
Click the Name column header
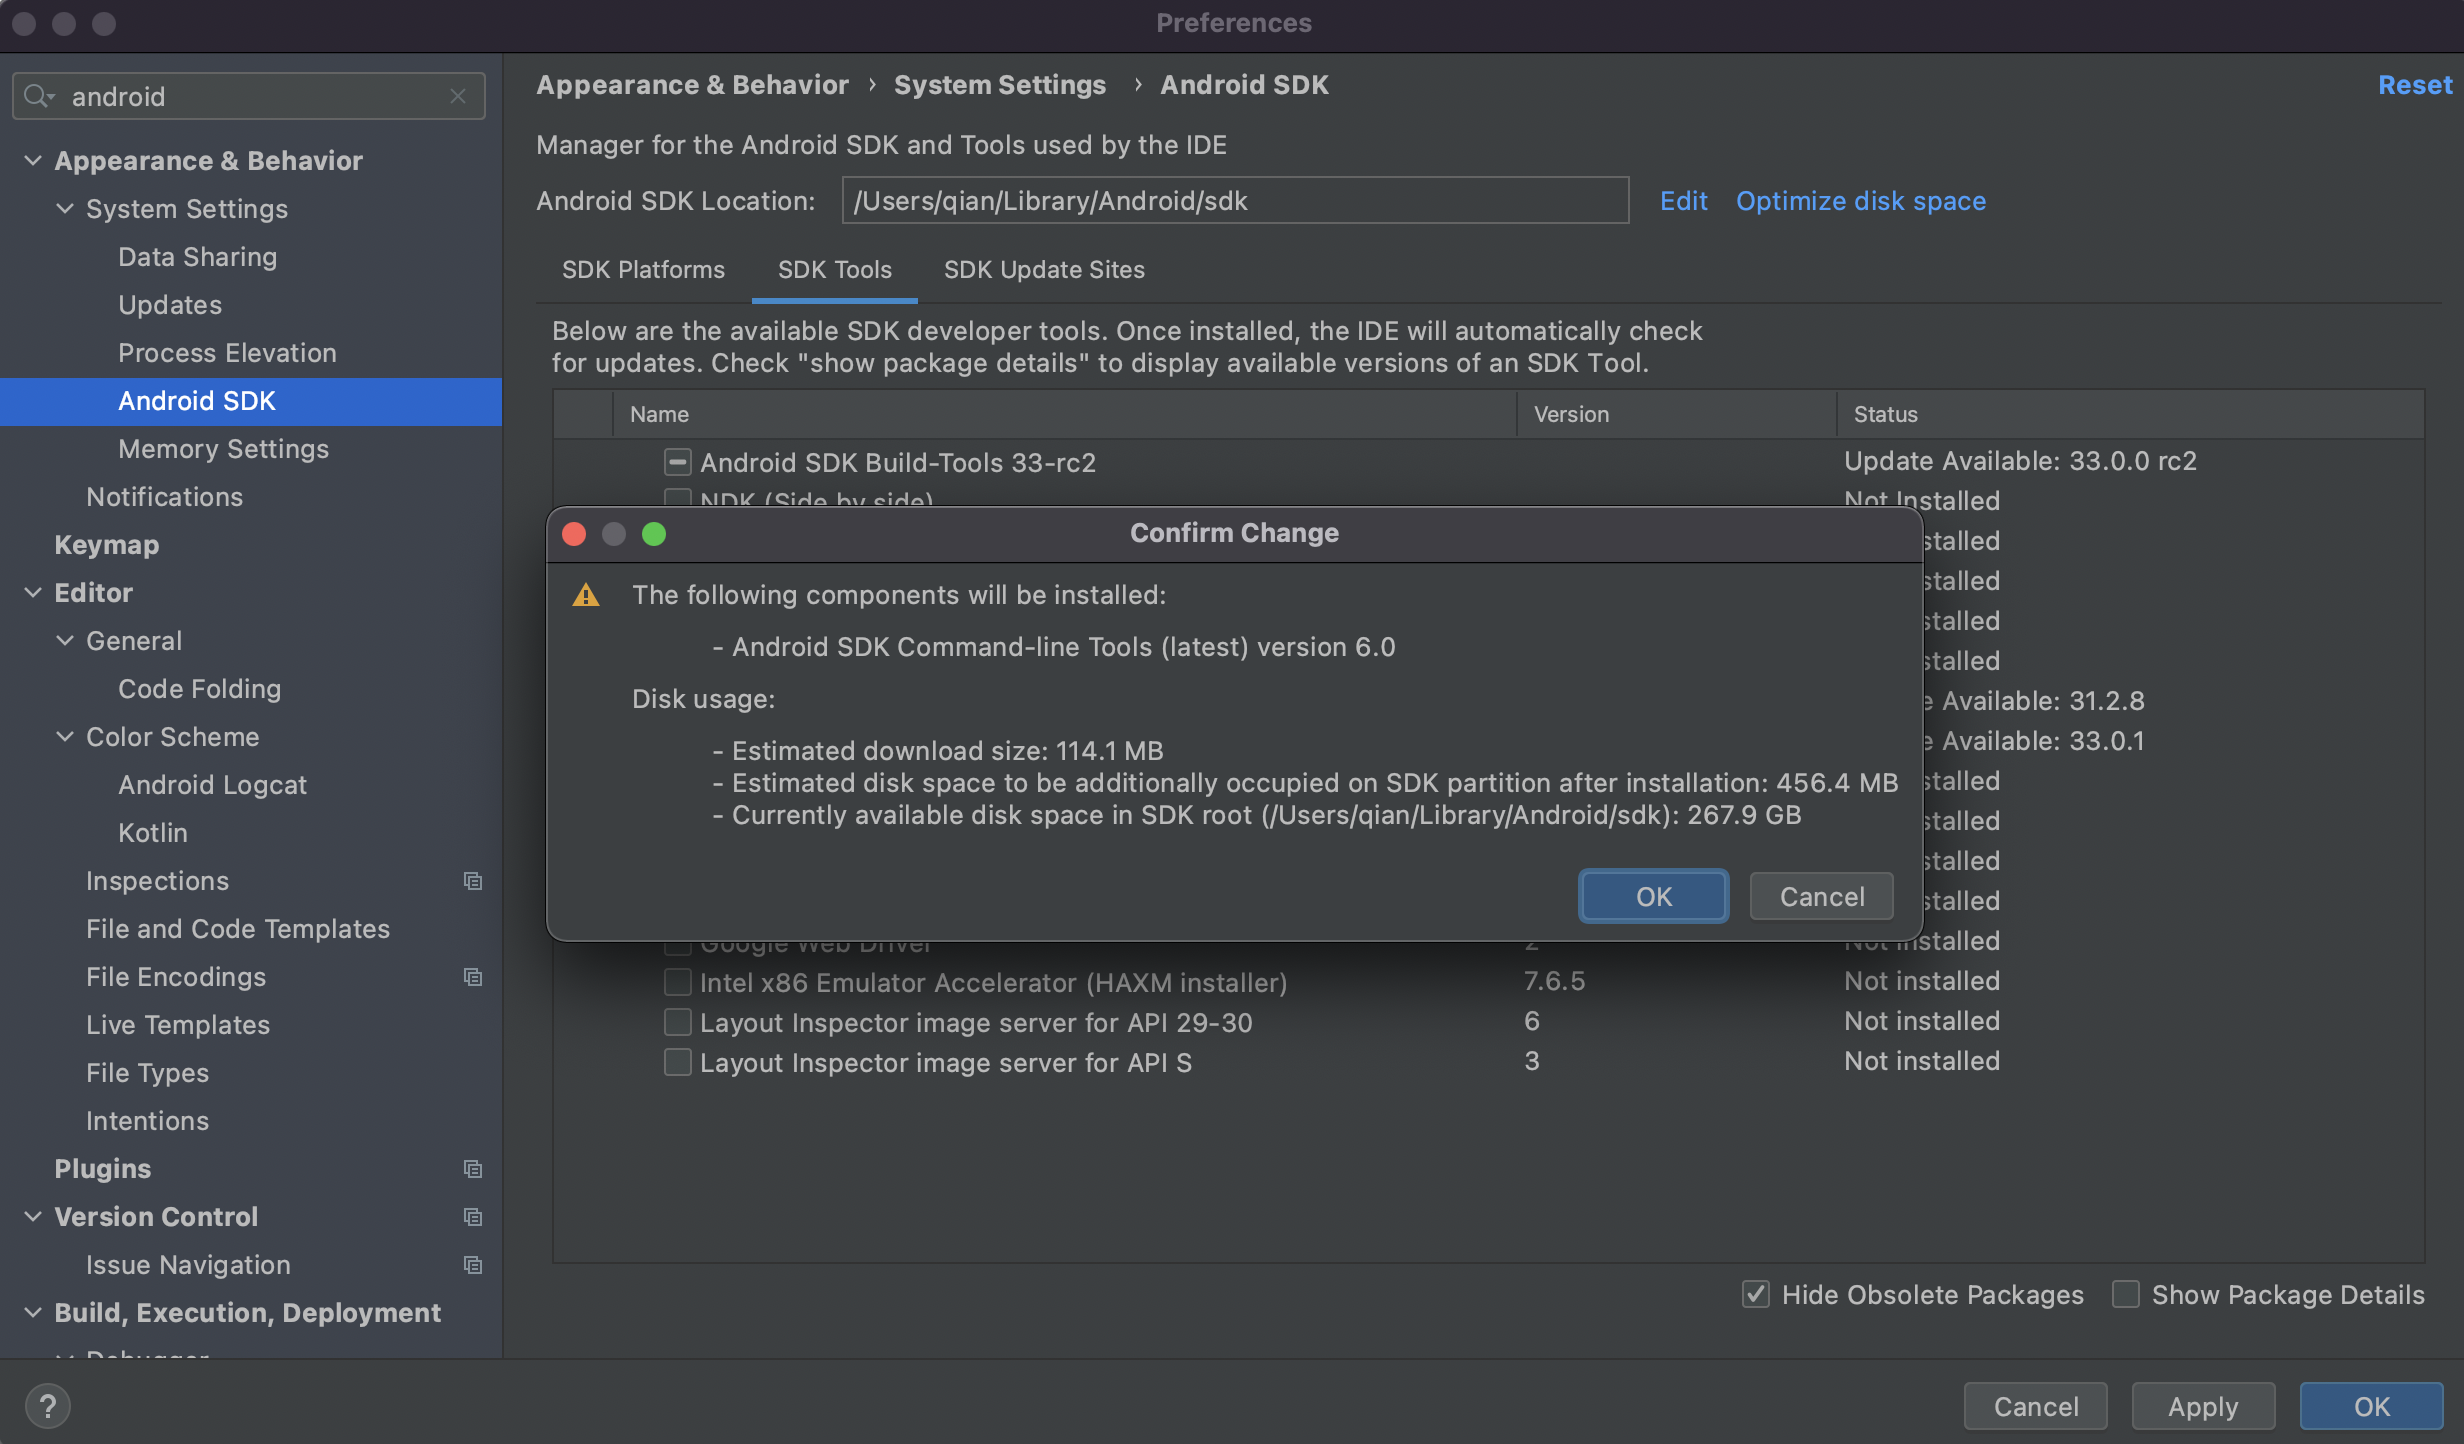[x=1065, y=414]
